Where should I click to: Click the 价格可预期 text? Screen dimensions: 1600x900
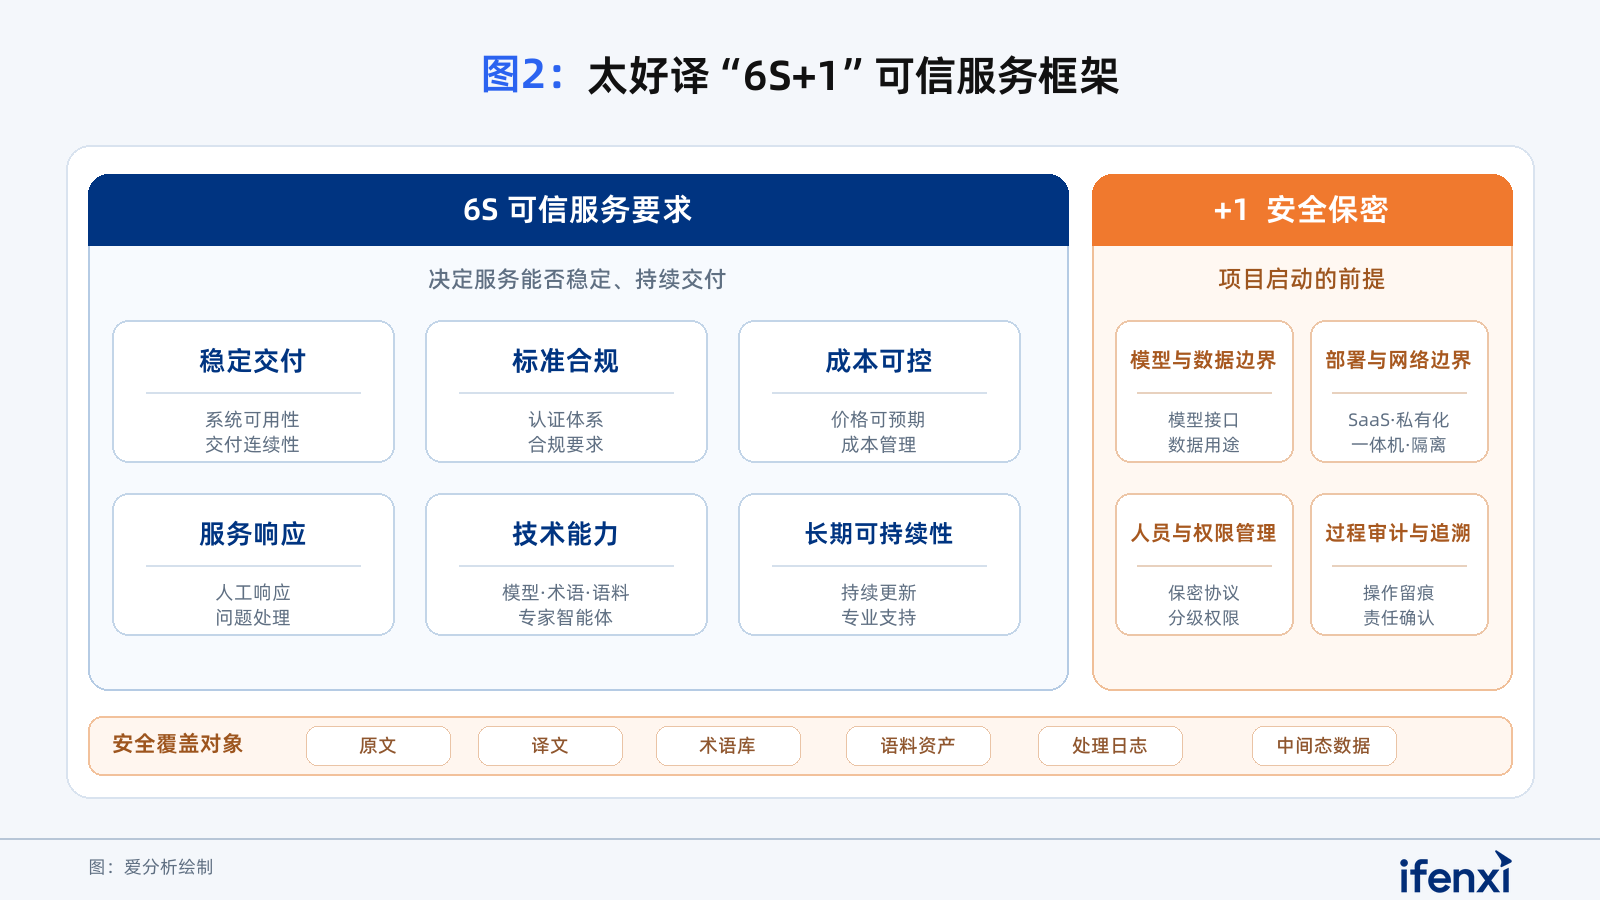pyautogui.click(x=879, y=420)
